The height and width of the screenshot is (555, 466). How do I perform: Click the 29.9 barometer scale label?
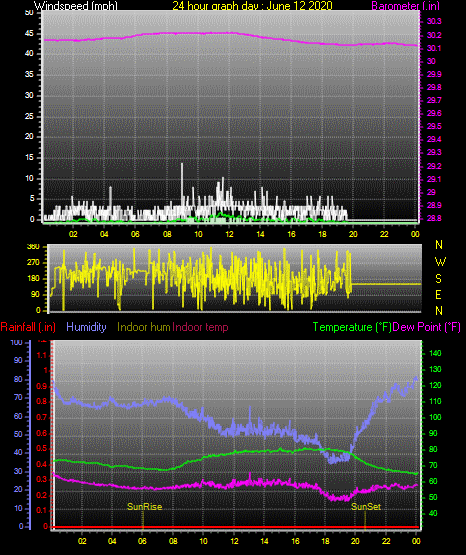(434, 74)
